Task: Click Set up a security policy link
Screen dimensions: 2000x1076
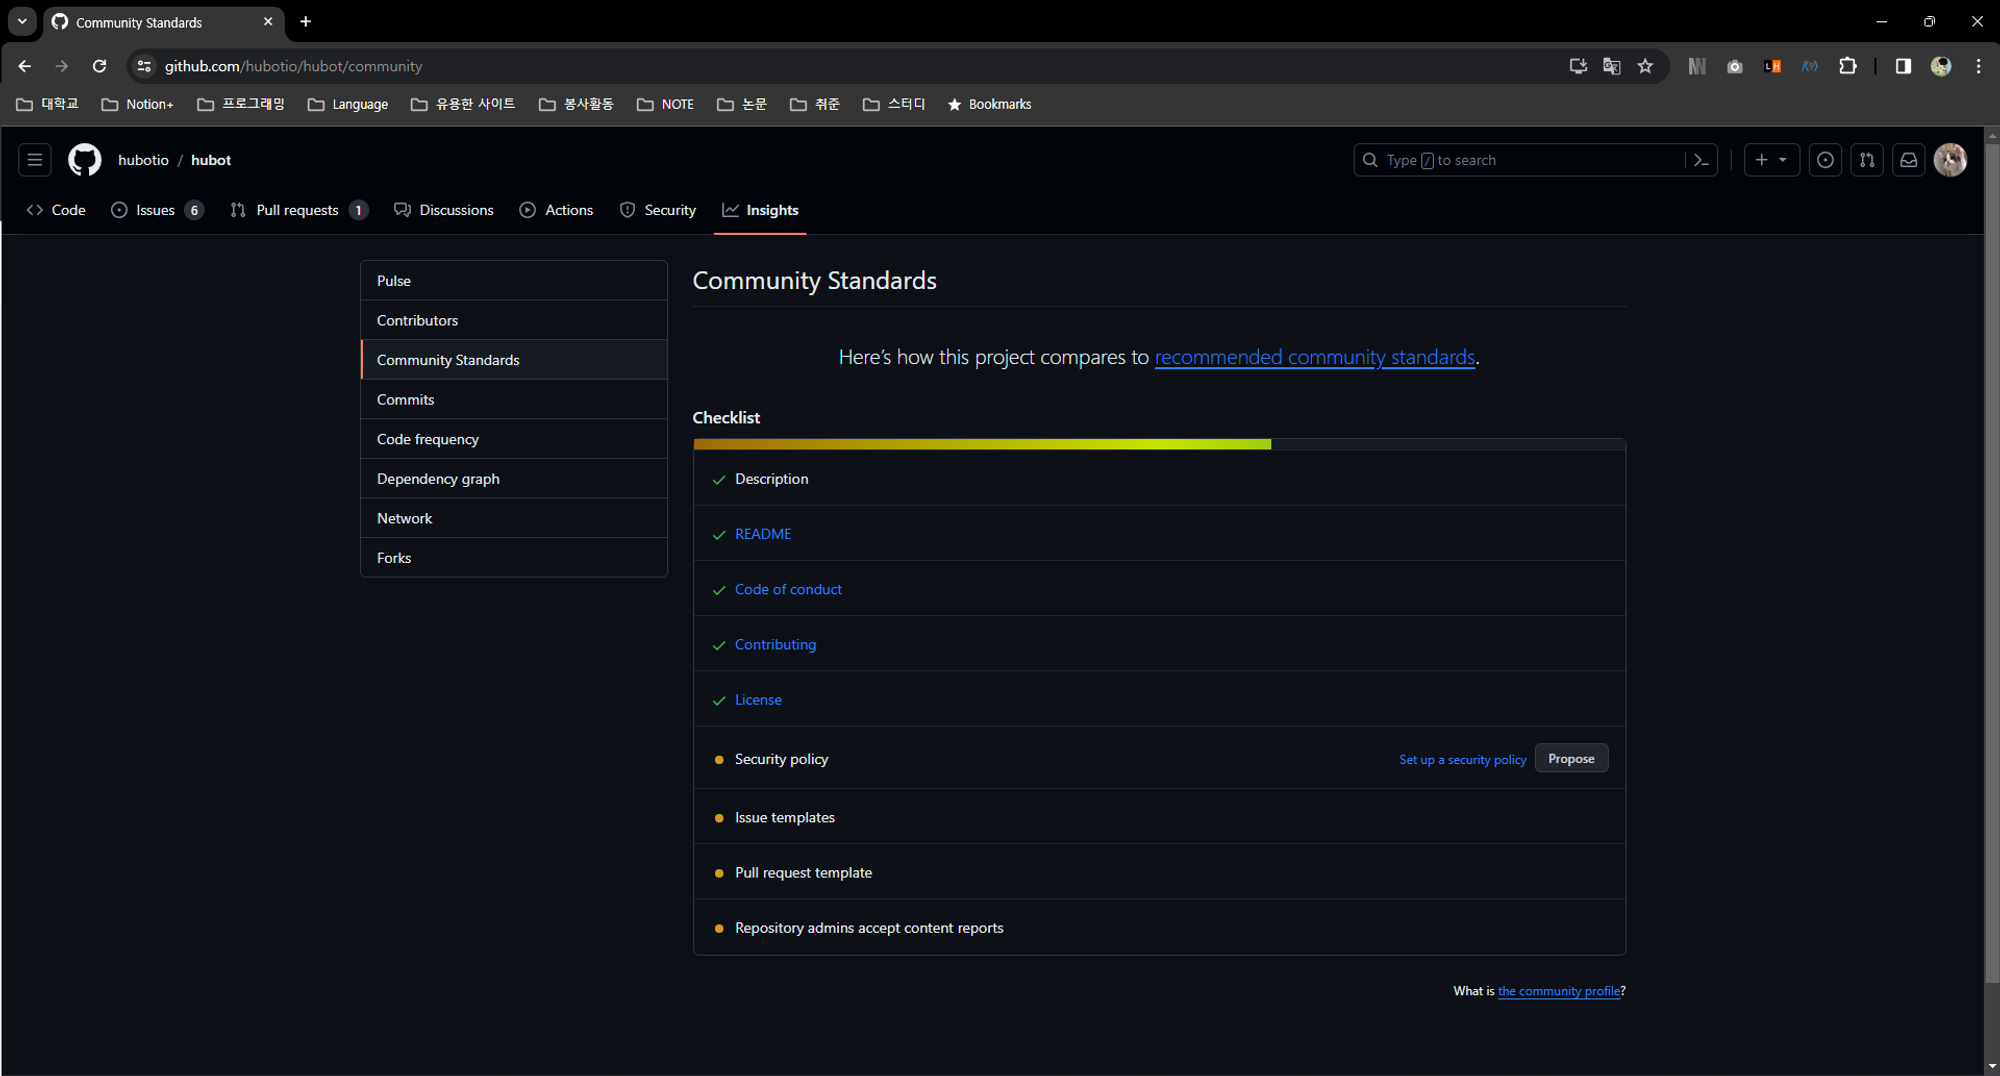Action: tap(1462, 760)
